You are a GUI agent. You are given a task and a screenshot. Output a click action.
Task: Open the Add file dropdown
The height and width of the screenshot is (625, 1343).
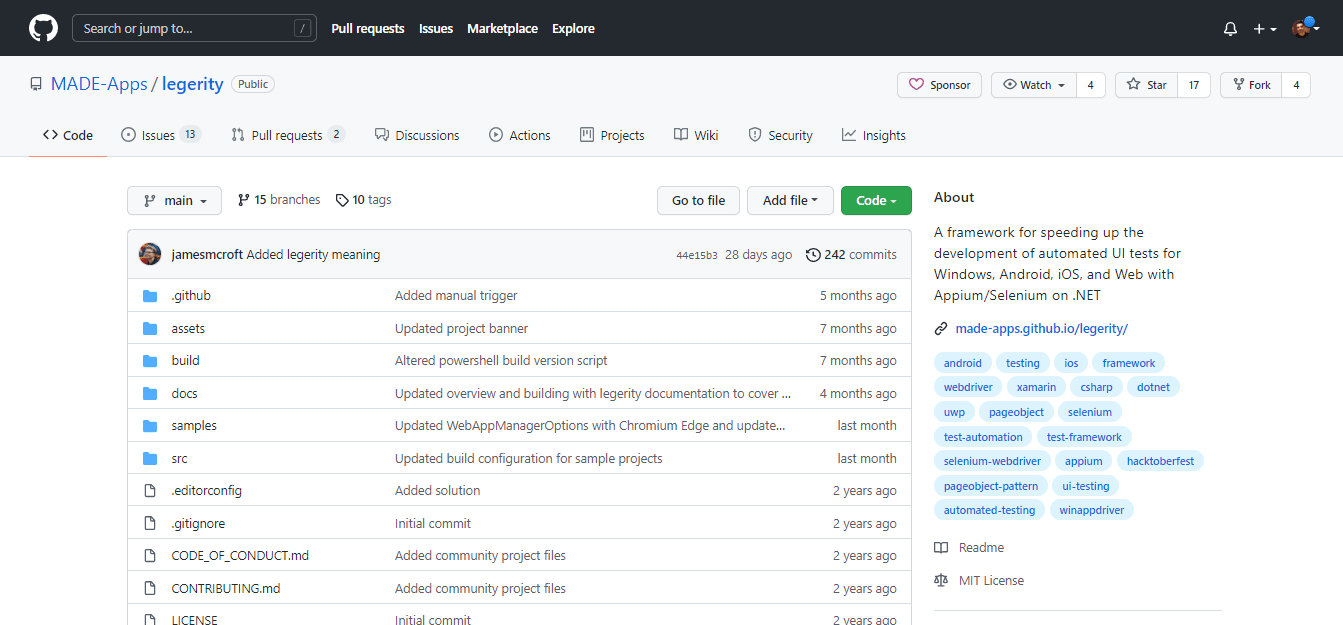click(x=790, y=200)
